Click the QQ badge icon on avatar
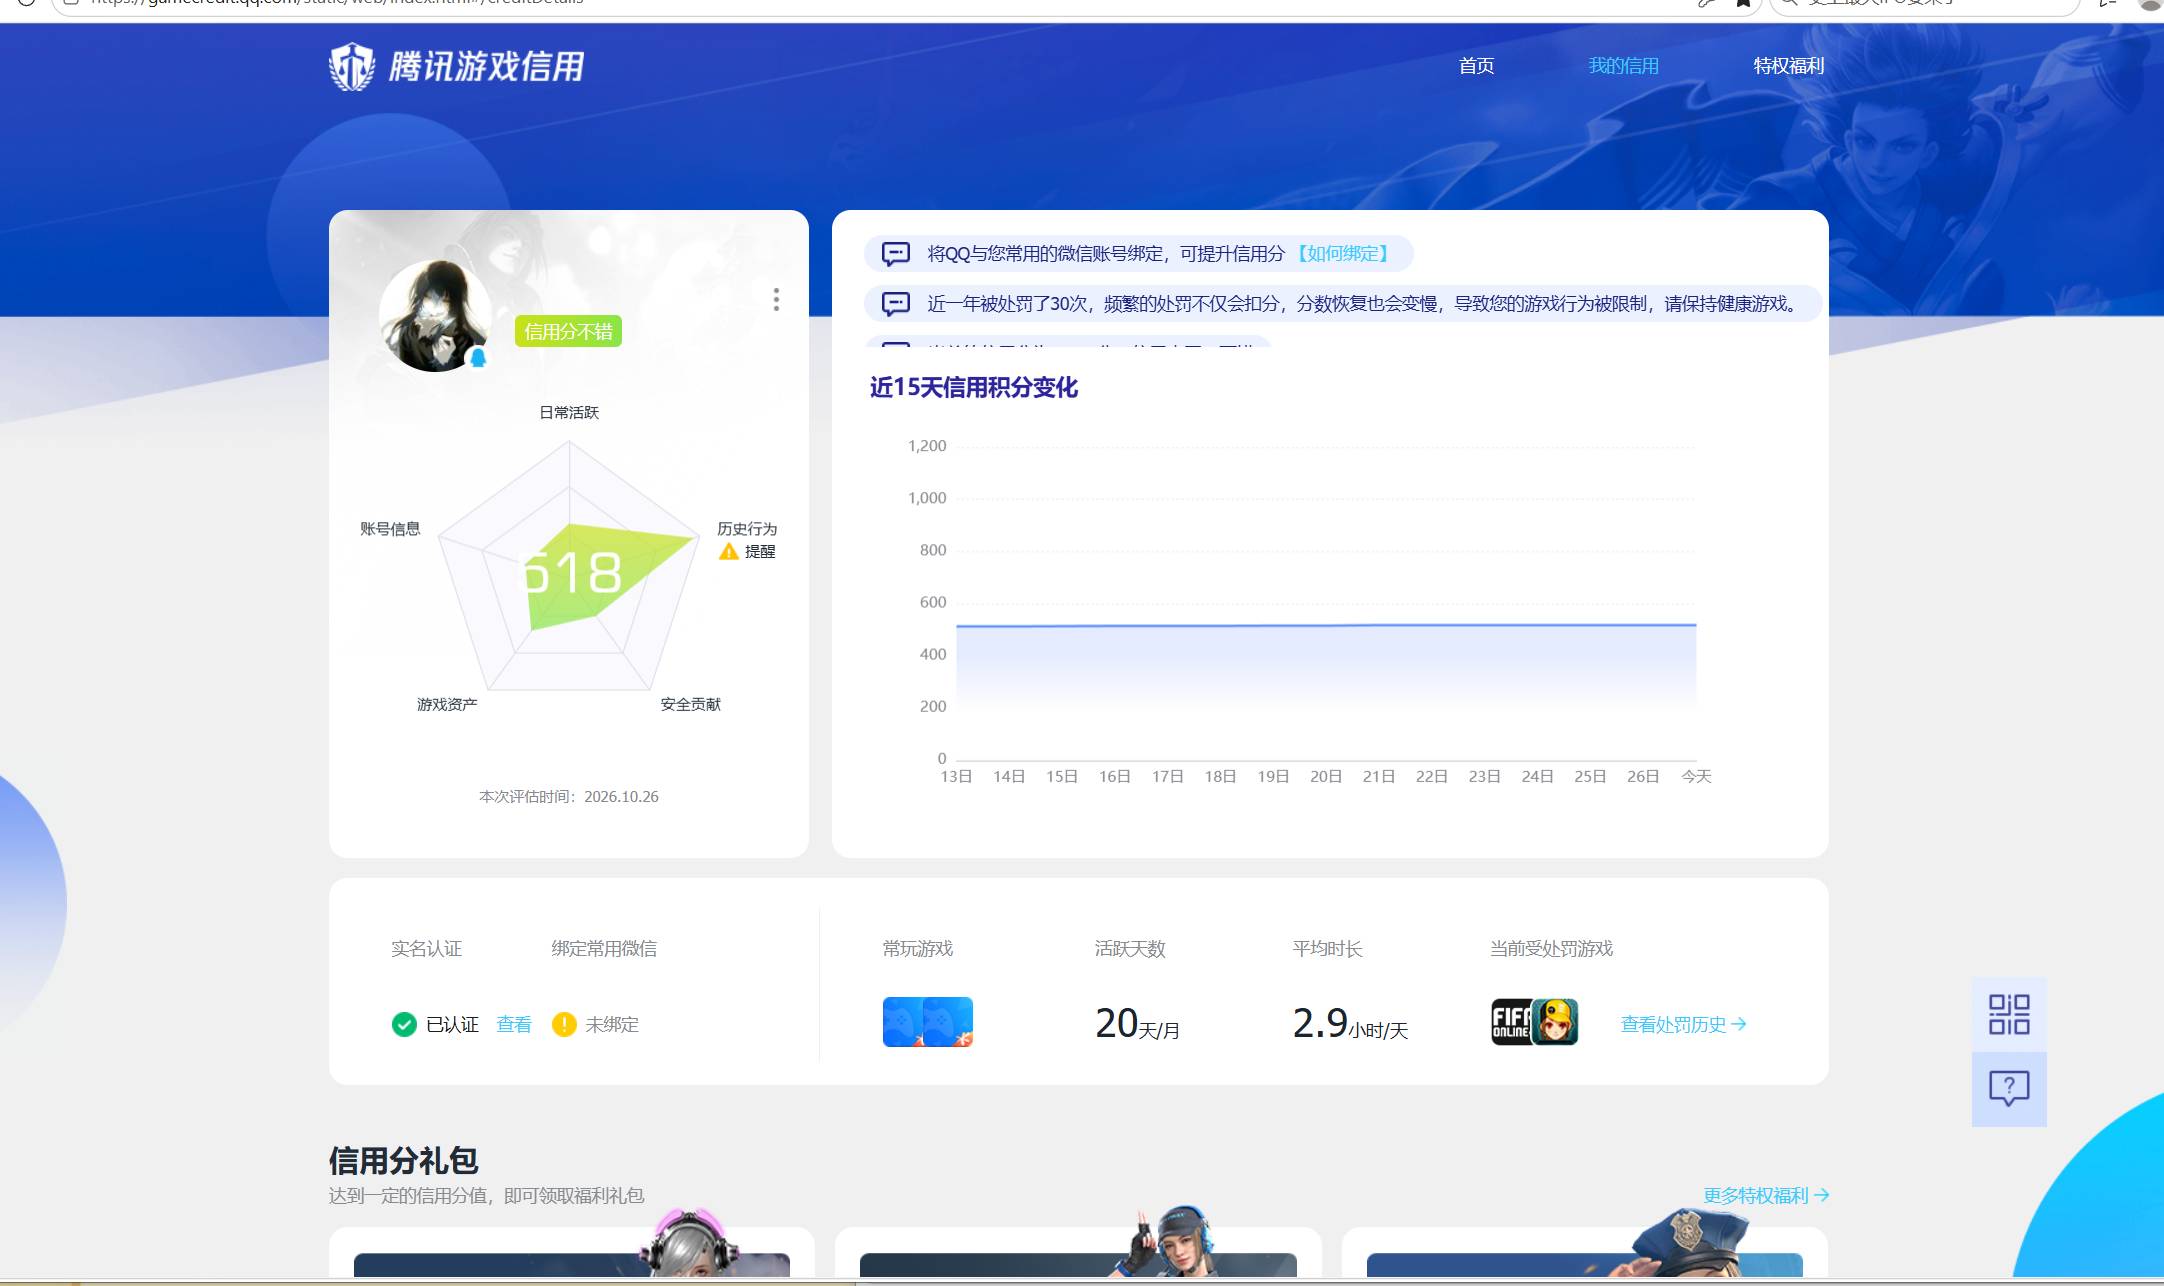Screen dimensions: 2164x1286 tap(478, 357)
